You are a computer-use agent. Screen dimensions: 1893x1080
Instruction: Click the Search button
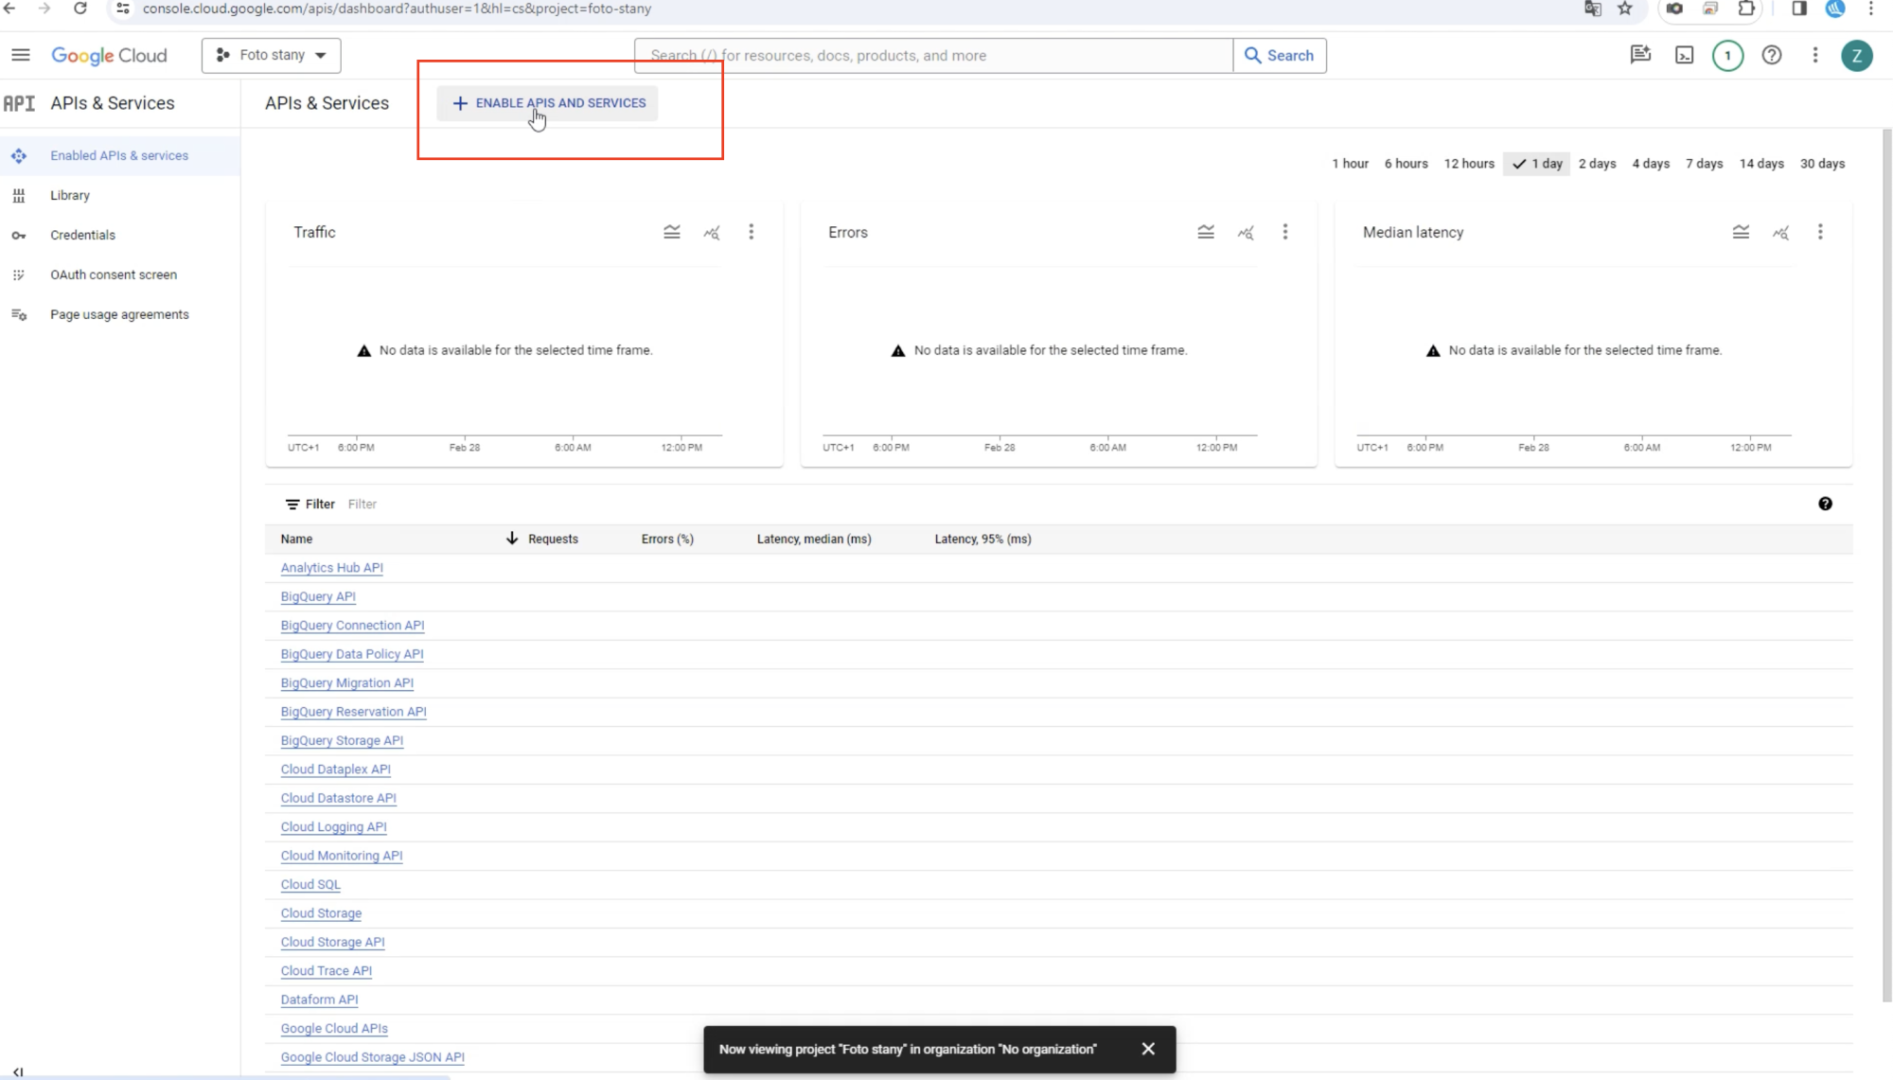pos(1279,55)
